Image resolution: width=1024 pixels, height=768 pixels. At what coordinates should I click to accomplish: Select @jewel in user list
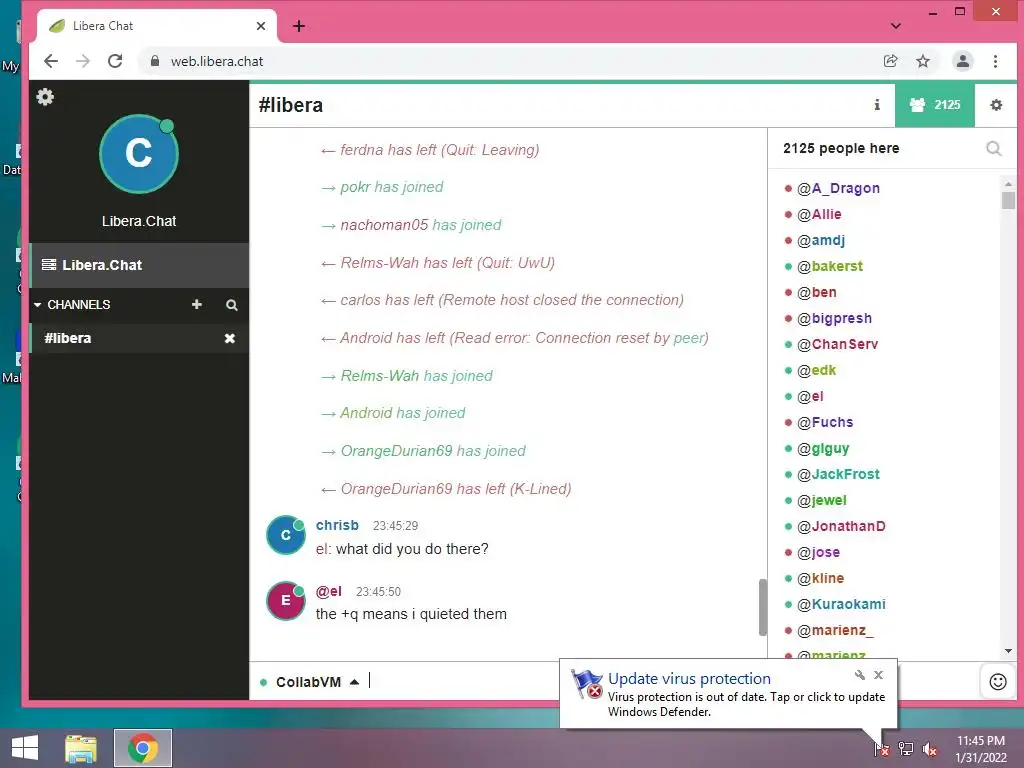(822, 500)
